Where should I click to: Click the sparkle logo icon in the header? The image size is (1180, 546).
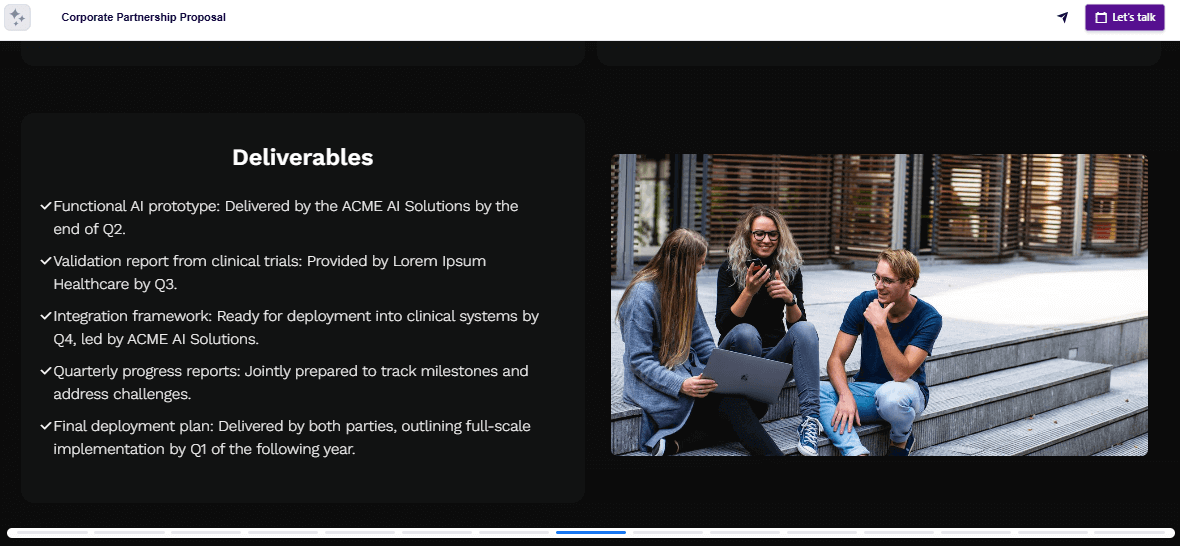pyautogui.click(x=17, y=17)
